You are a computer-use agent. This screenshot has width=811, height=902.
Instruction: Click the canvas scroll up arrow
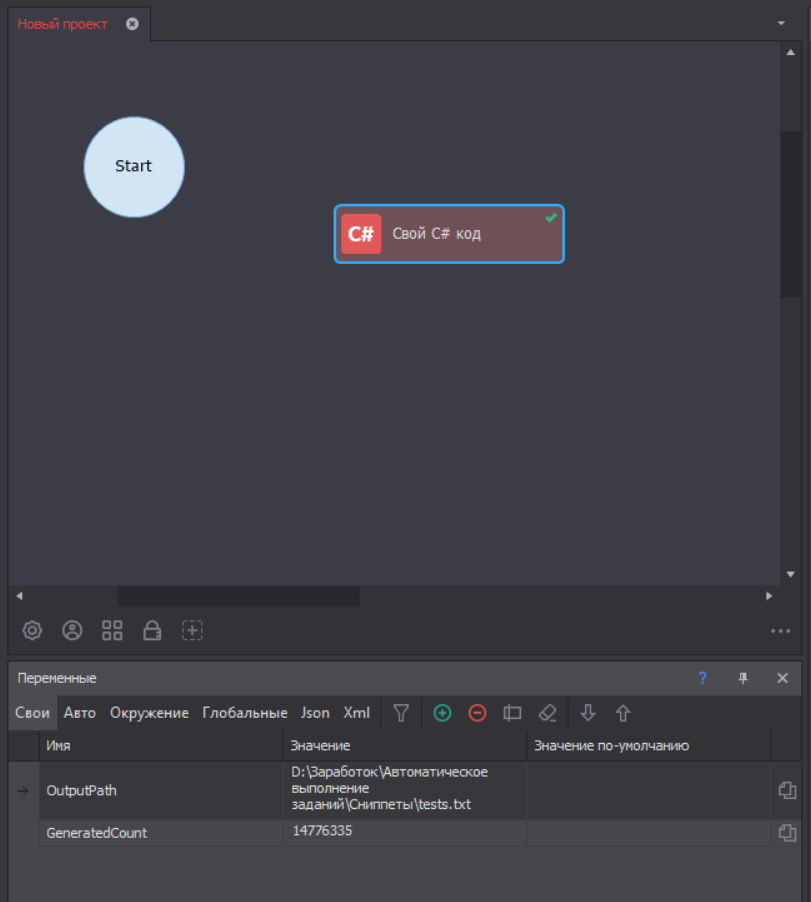point(791,52)
